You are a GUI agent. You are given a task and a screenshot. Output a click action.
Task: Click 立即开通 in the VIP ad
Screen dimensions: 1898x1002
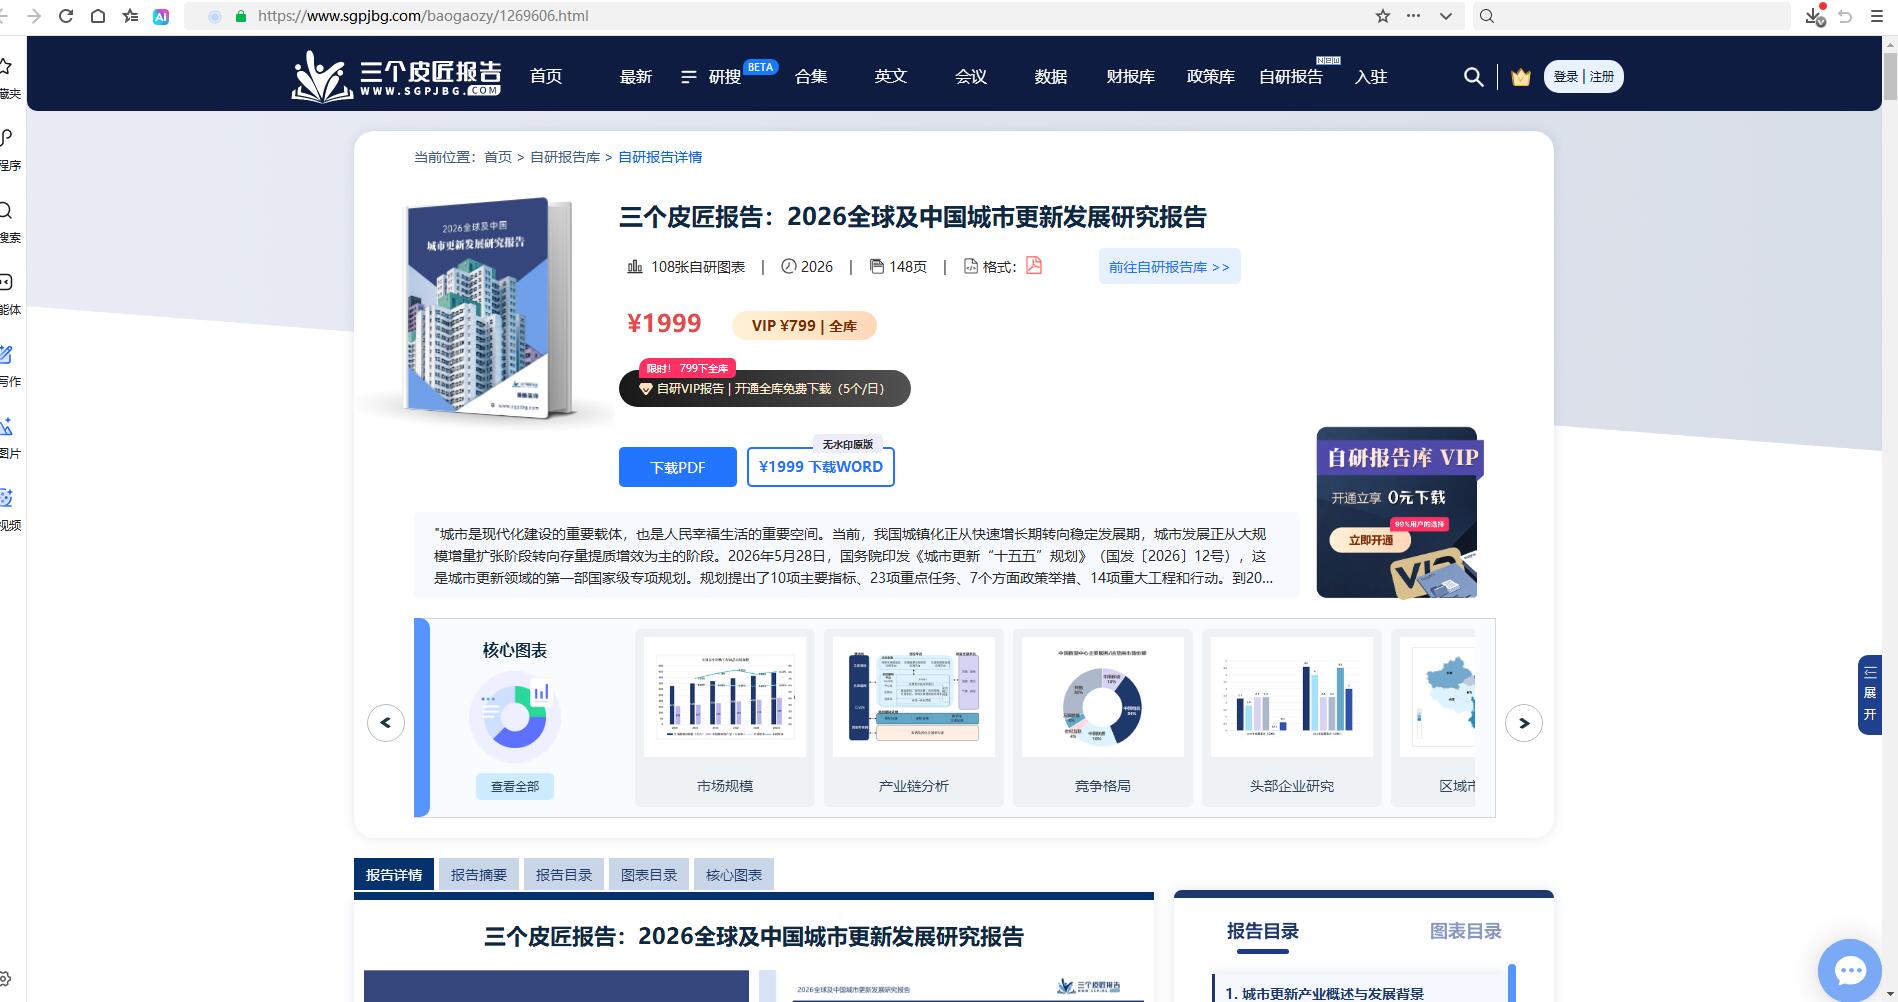click(1371, 540)
